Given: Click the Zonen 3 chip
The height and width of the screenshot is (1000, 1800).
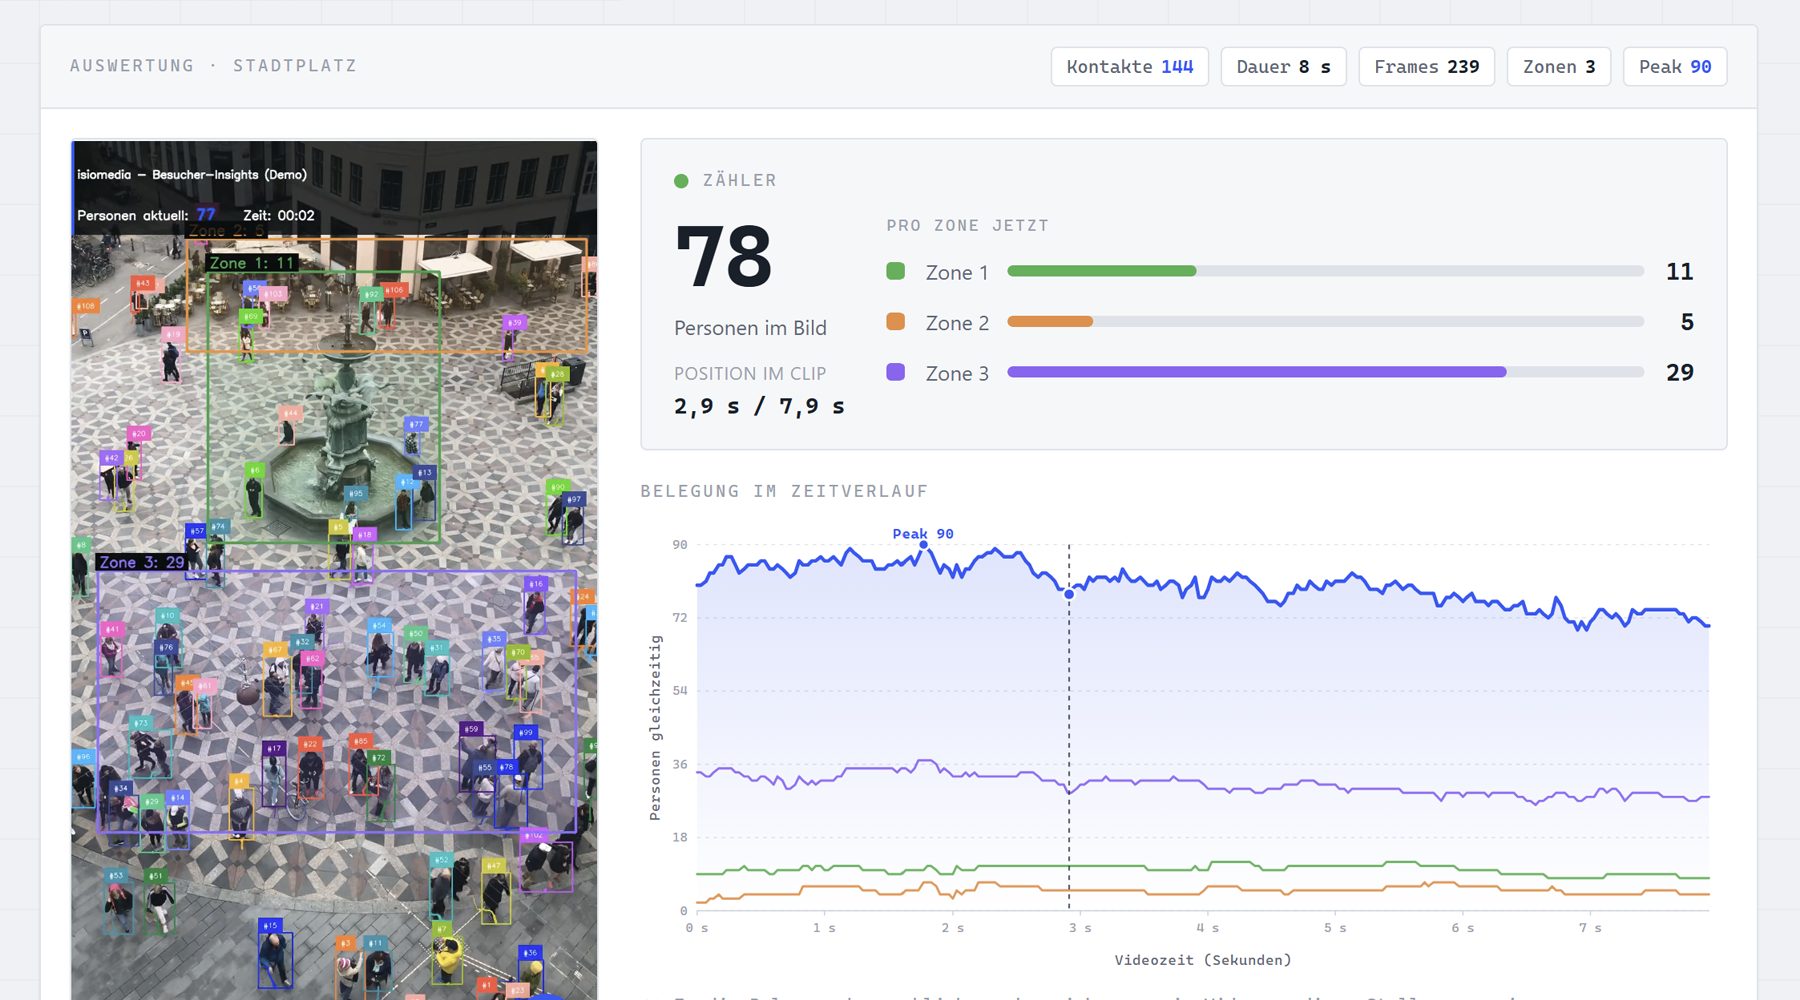Looking at the screenshot, I should pyautogui.click(x=1558, y=67).
